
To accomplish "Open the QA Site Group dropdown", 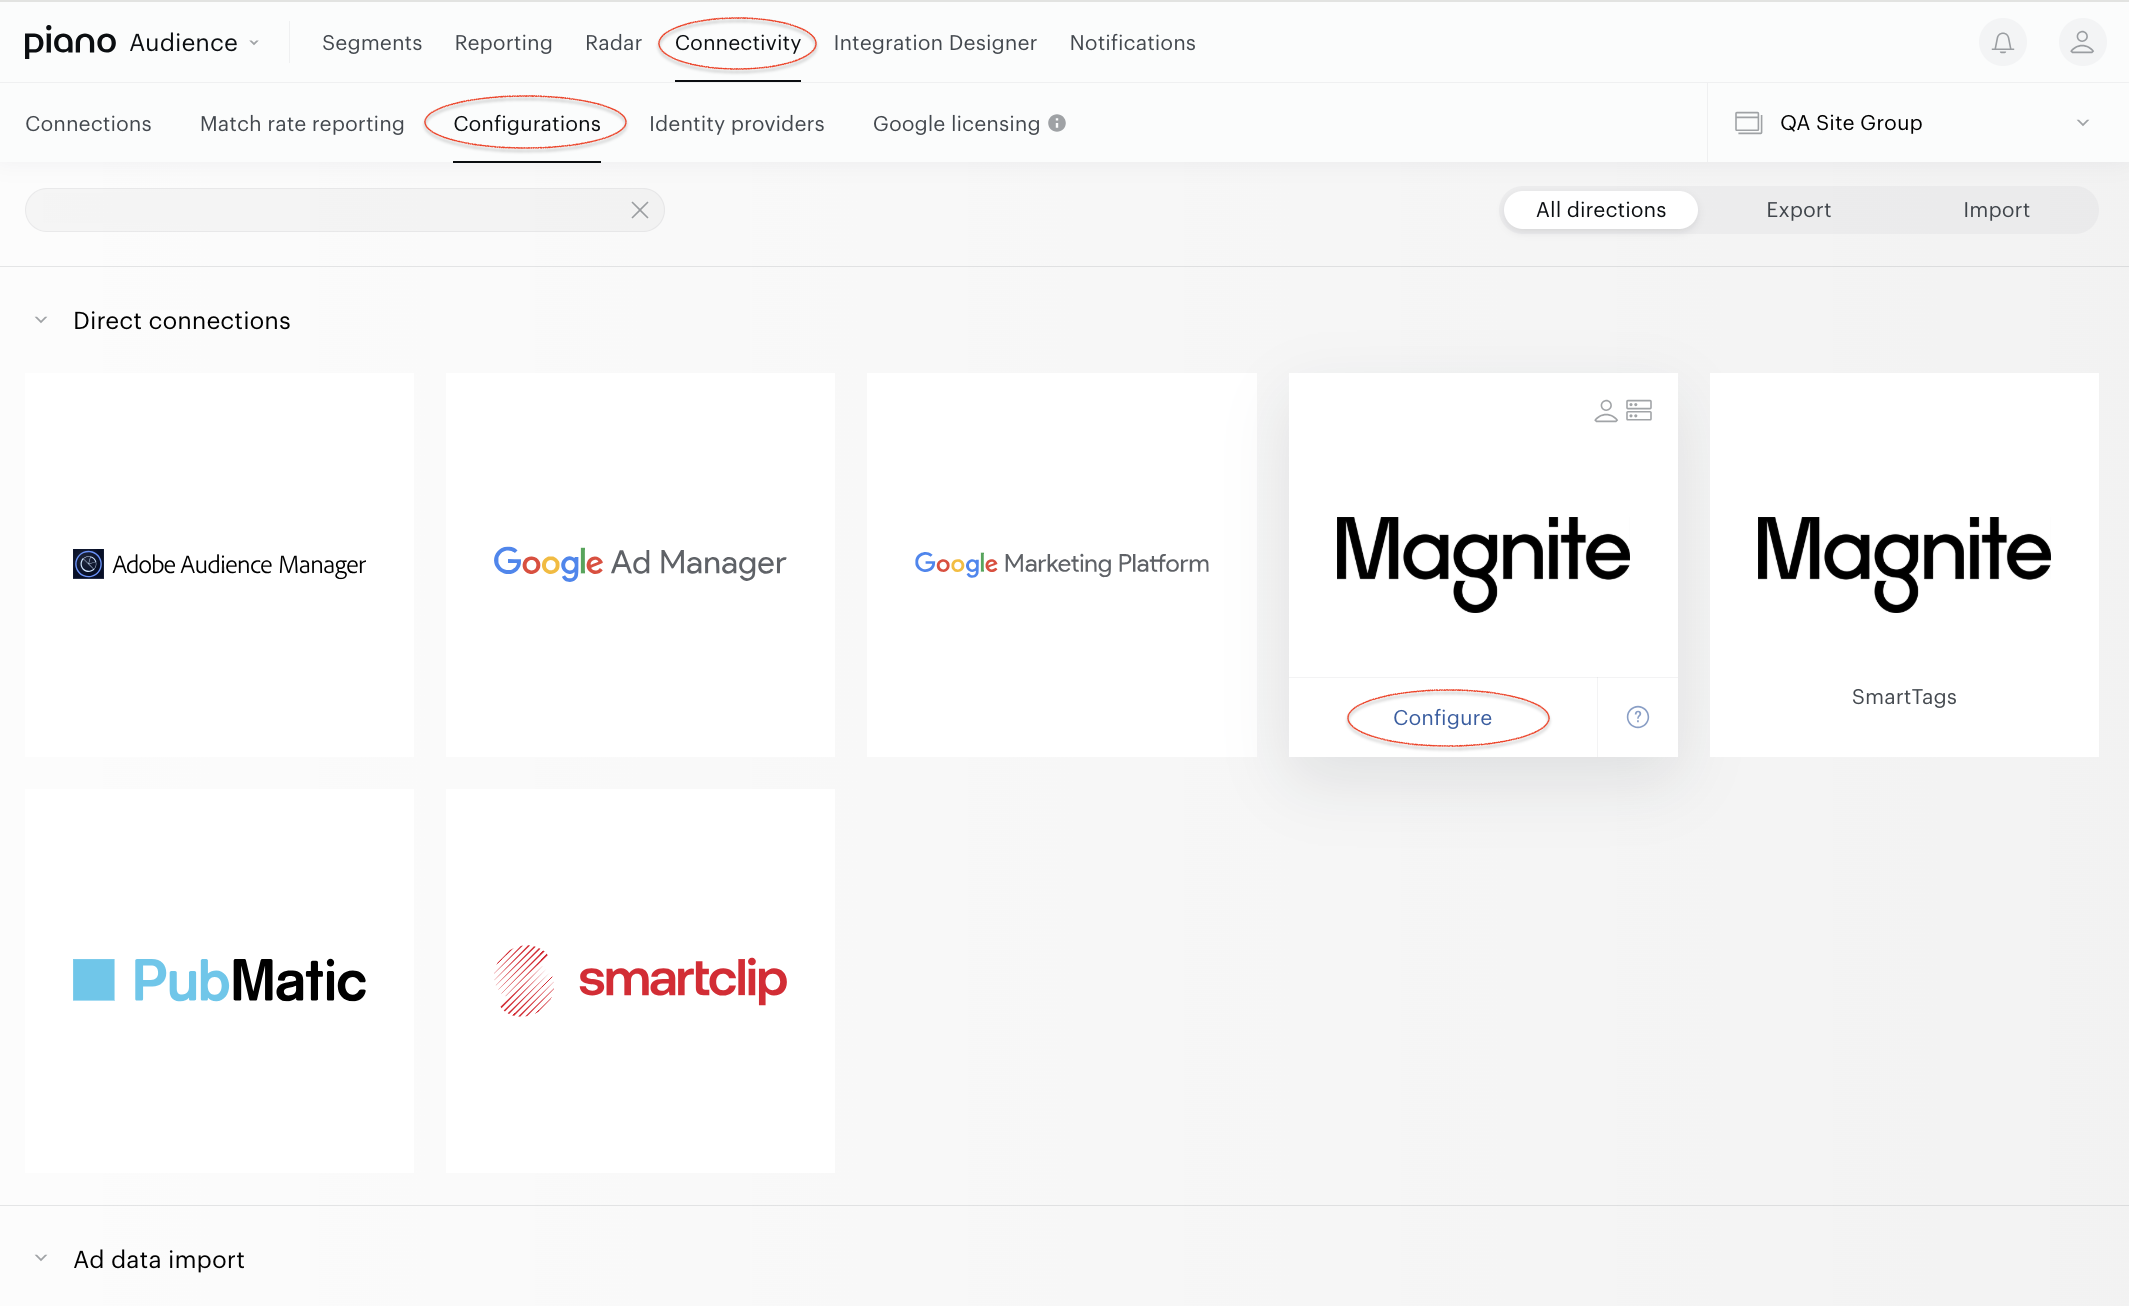I will tap(1913, 123).
